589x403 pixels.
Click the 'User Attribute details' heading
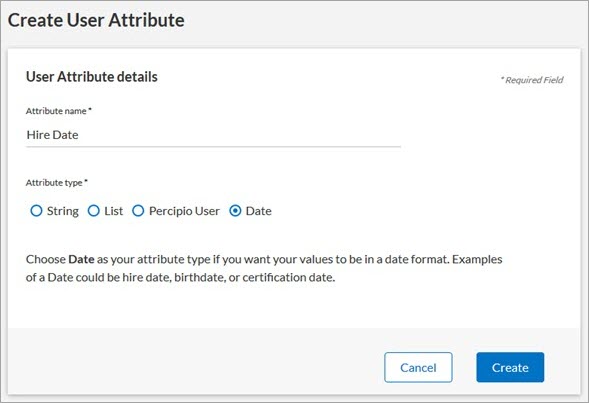pos(92,77)
